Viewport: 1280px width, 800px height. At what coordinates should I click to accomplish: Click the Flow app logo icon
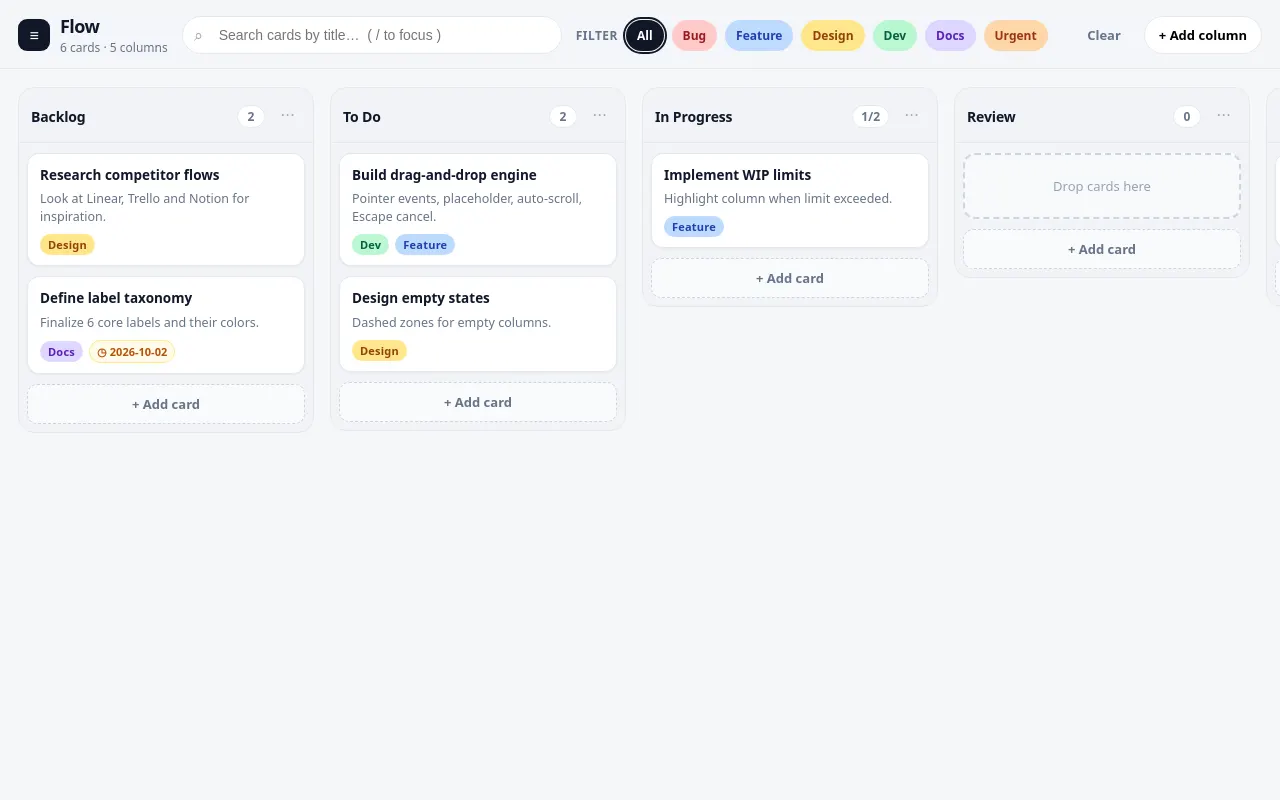pos(34,35)
